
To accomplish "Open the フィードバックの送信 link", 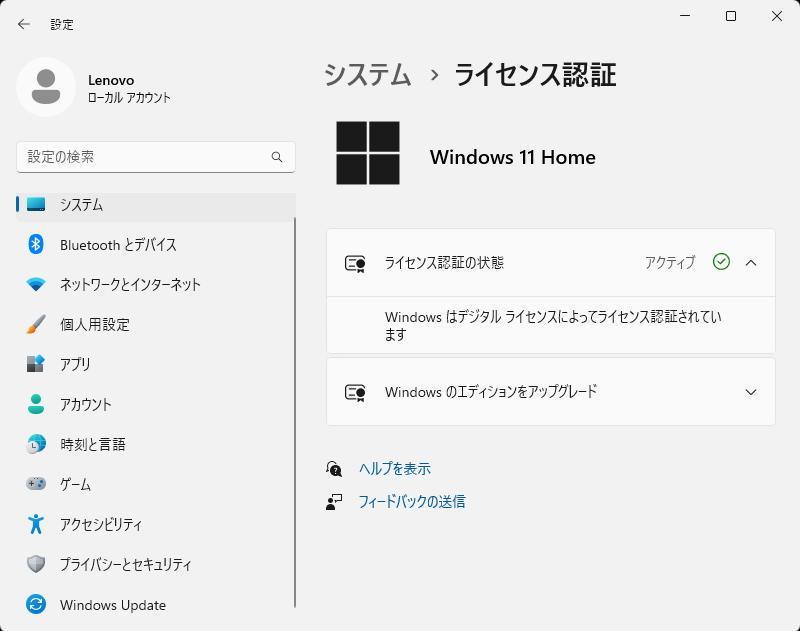I will tap(412, 502).
